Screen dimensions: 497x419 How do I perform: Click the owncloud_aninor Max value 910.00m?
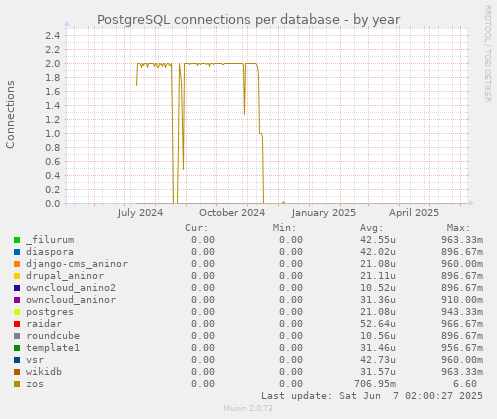[462, 300]
